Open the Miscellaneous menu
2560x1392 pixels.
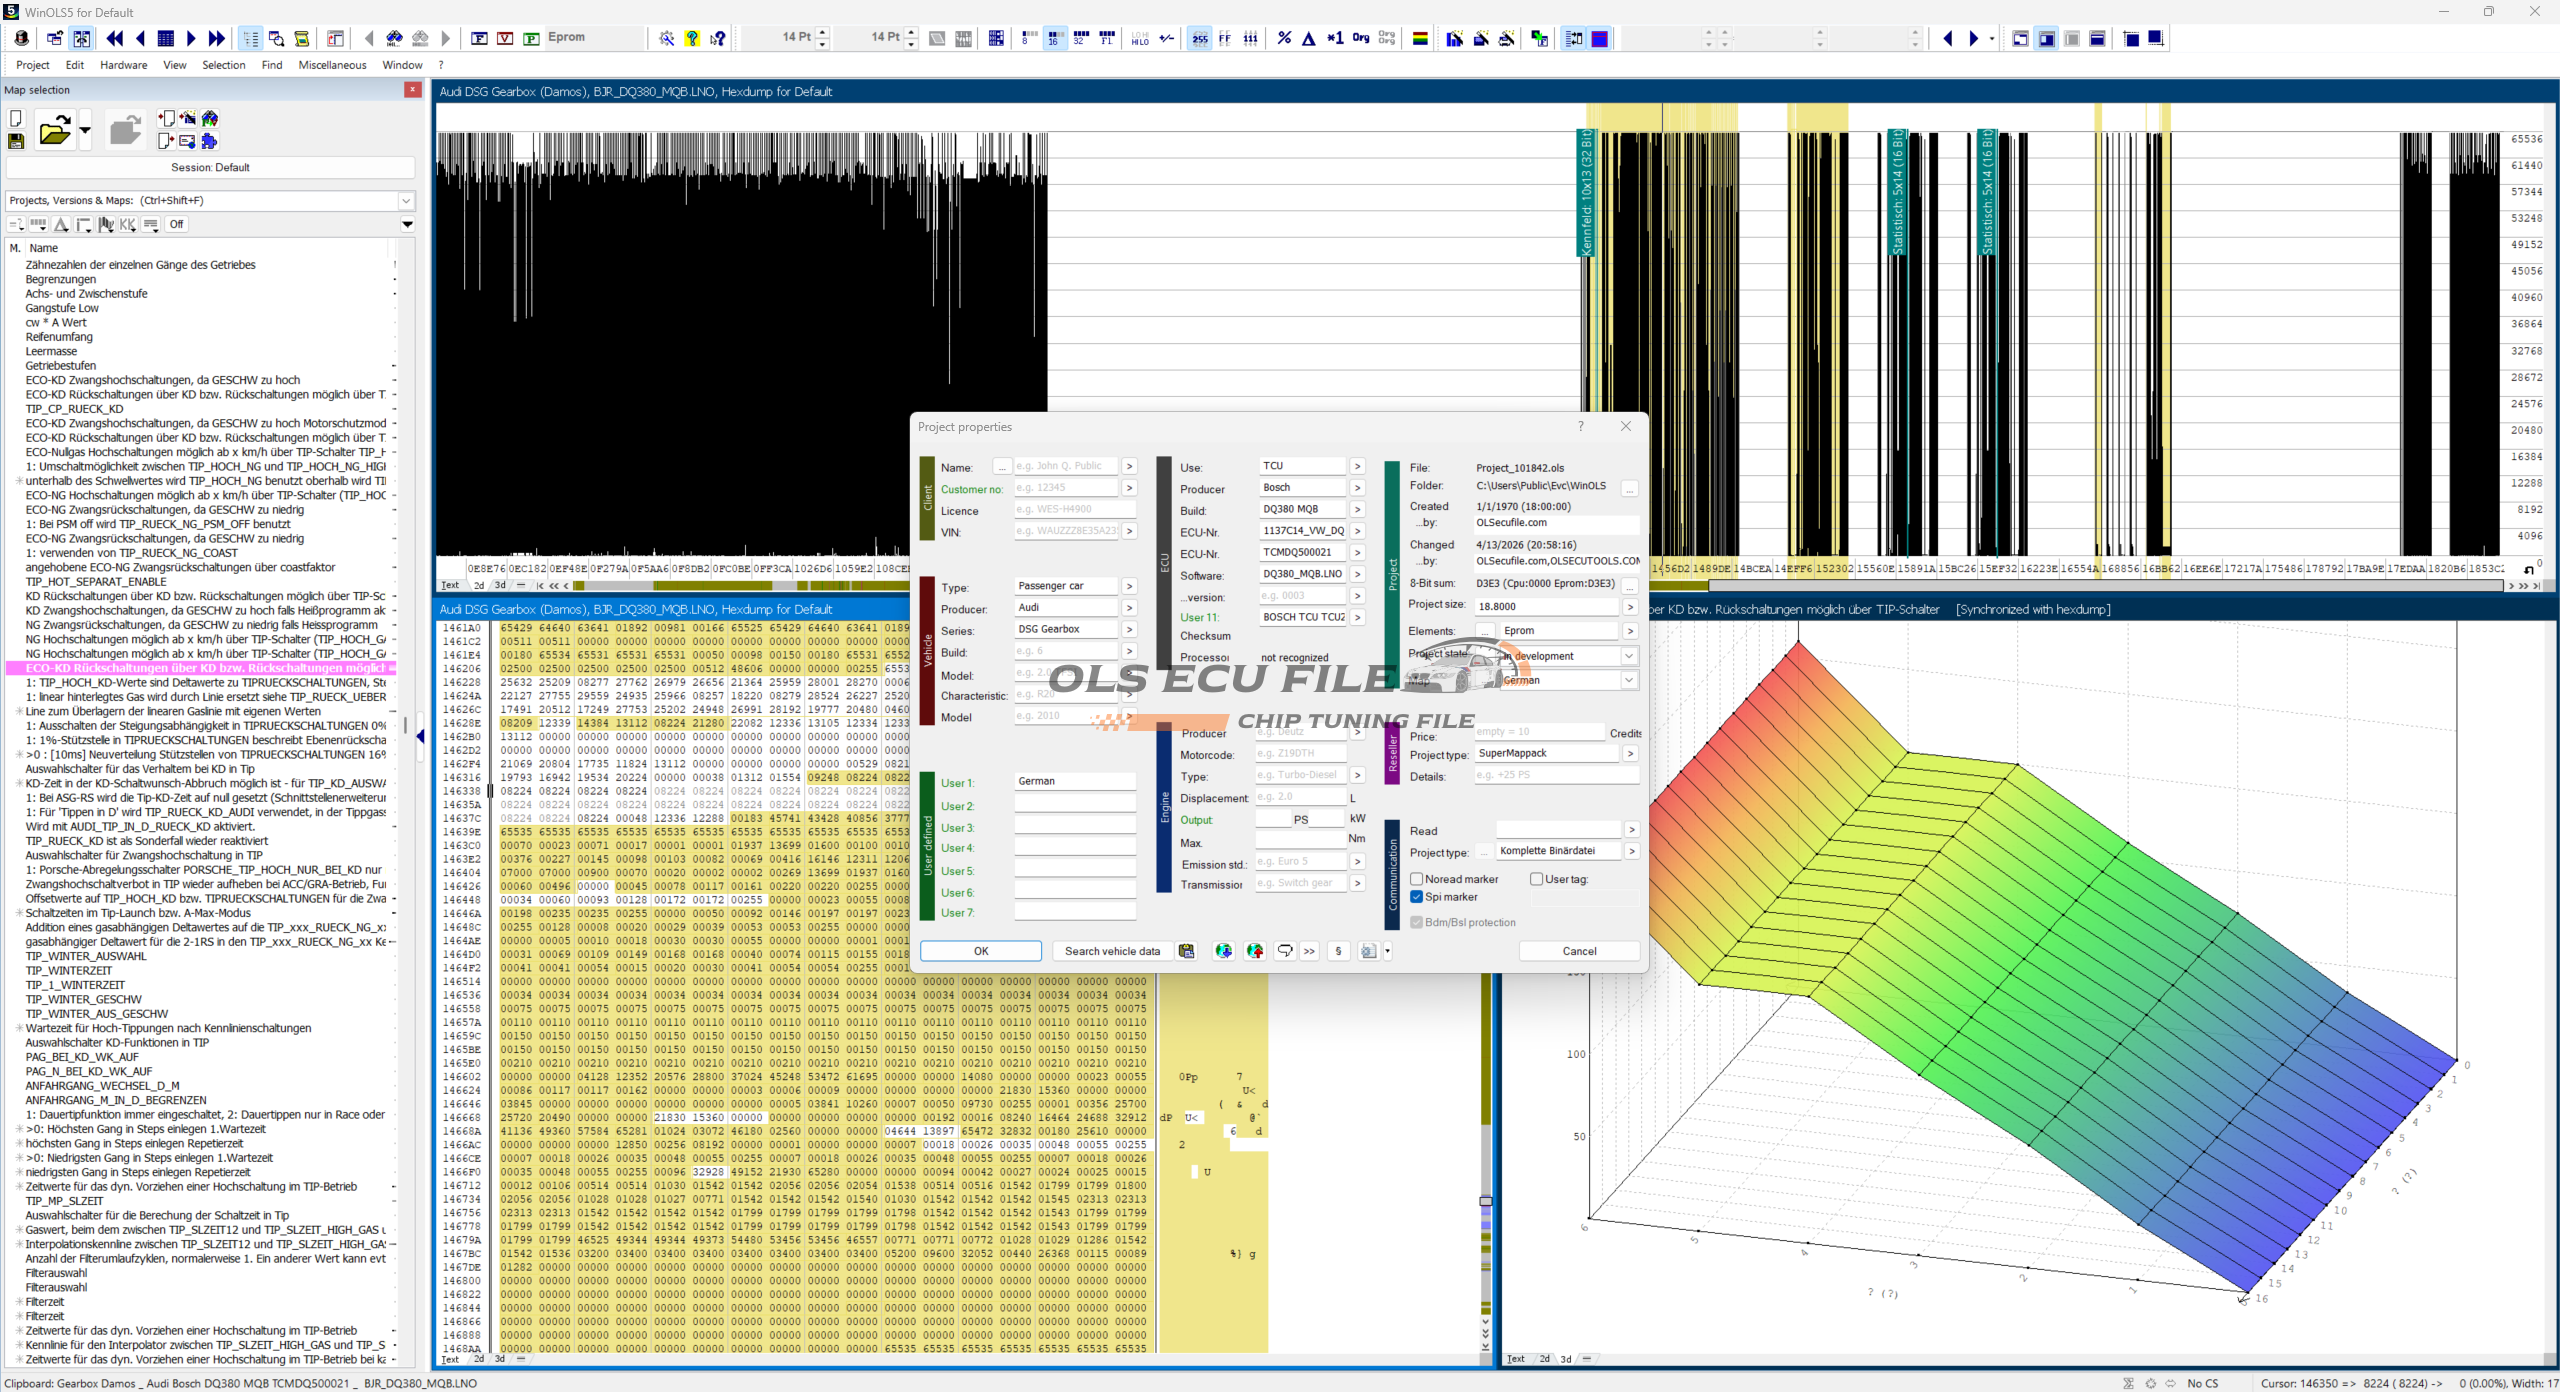(x=332, y=65)
